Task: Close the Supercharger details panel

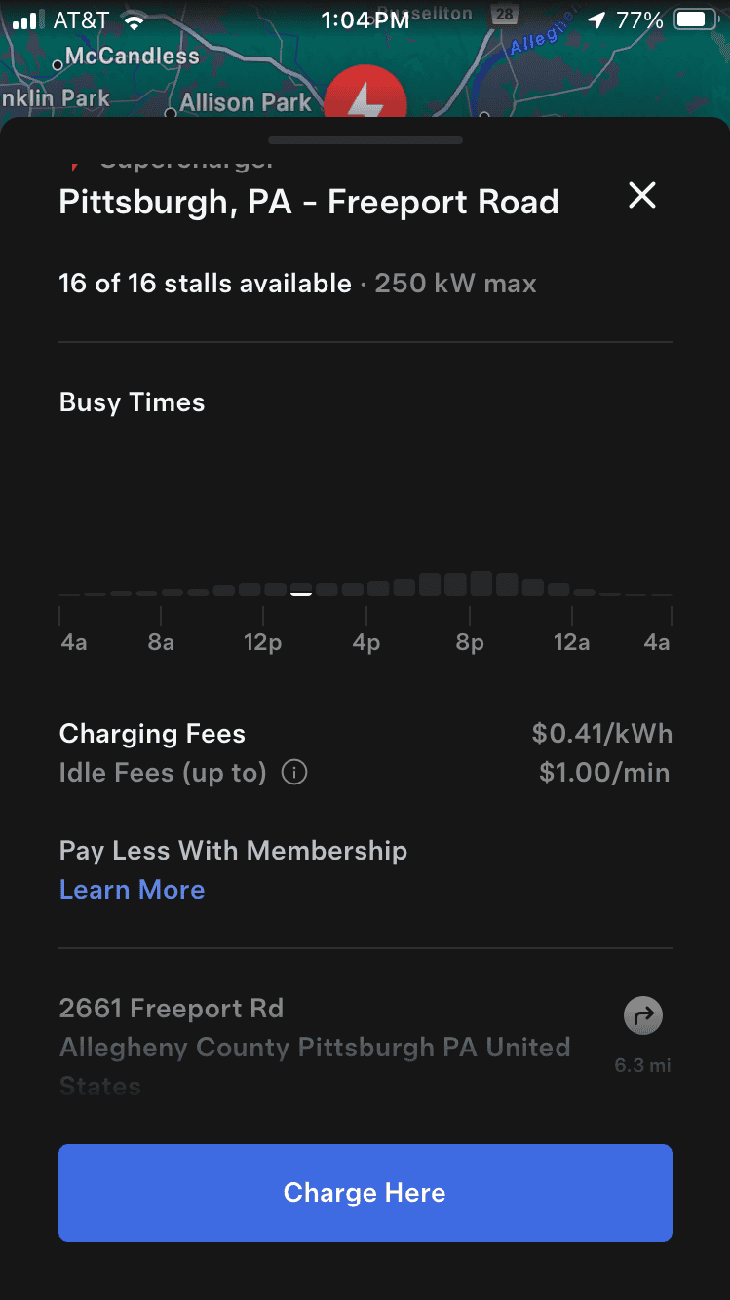Action: (642, 196)
